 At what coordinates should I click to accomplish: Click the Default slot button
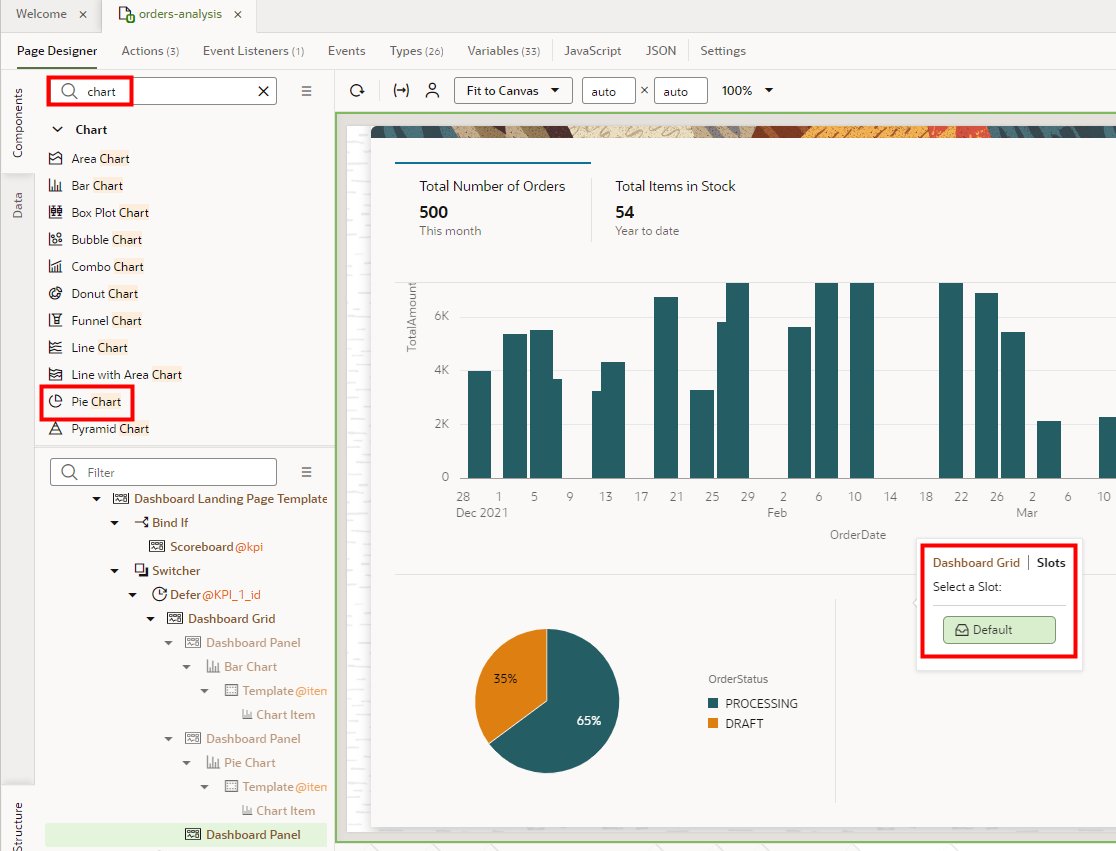coord(997,630)
